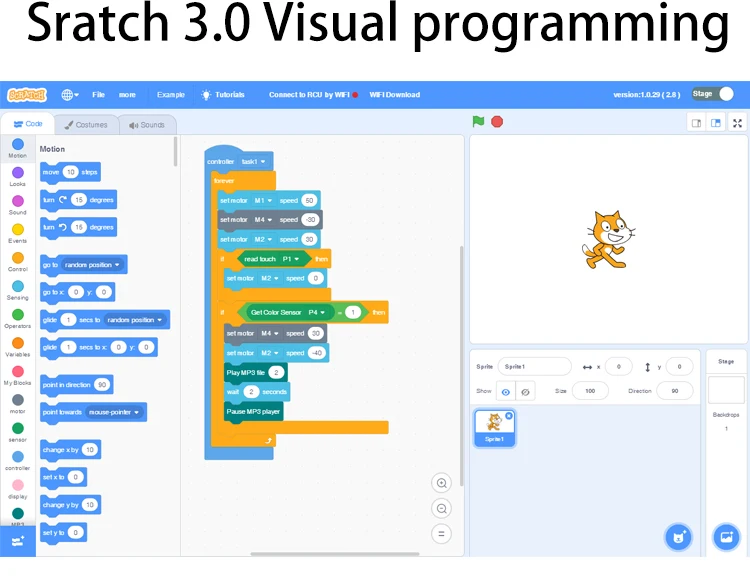This screenshot has height=582, width=750.
Task: Click the Size field showing 100
Action: coord(590,391)
